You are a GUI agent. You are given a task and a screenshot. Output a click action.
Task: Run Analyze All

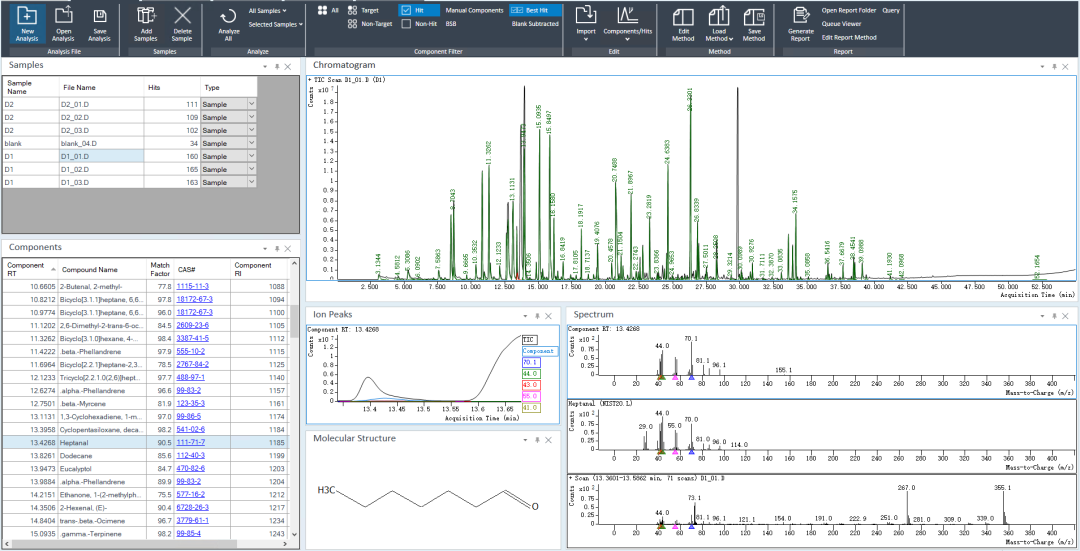pyautogui.click(x=228, y=24)
